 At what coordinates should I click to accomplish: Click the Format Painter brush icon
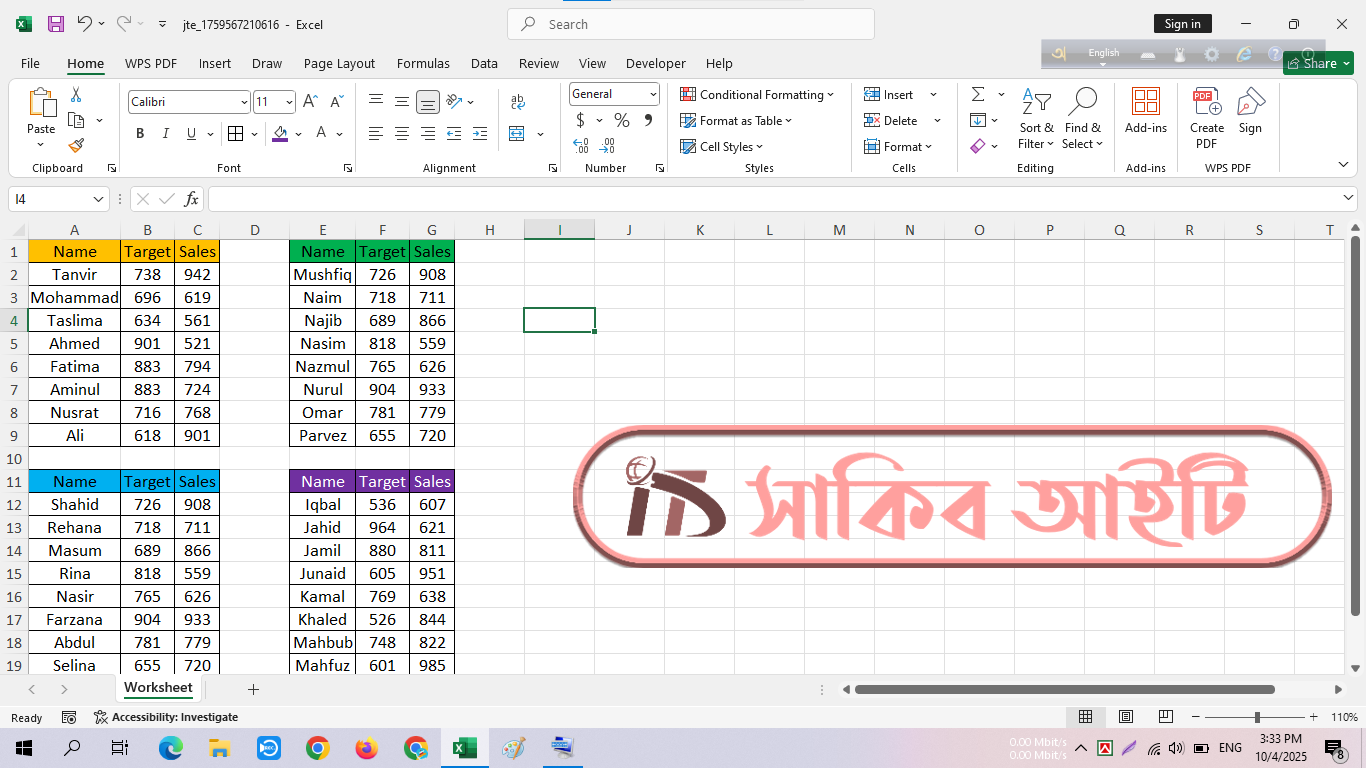click(76, 146)
